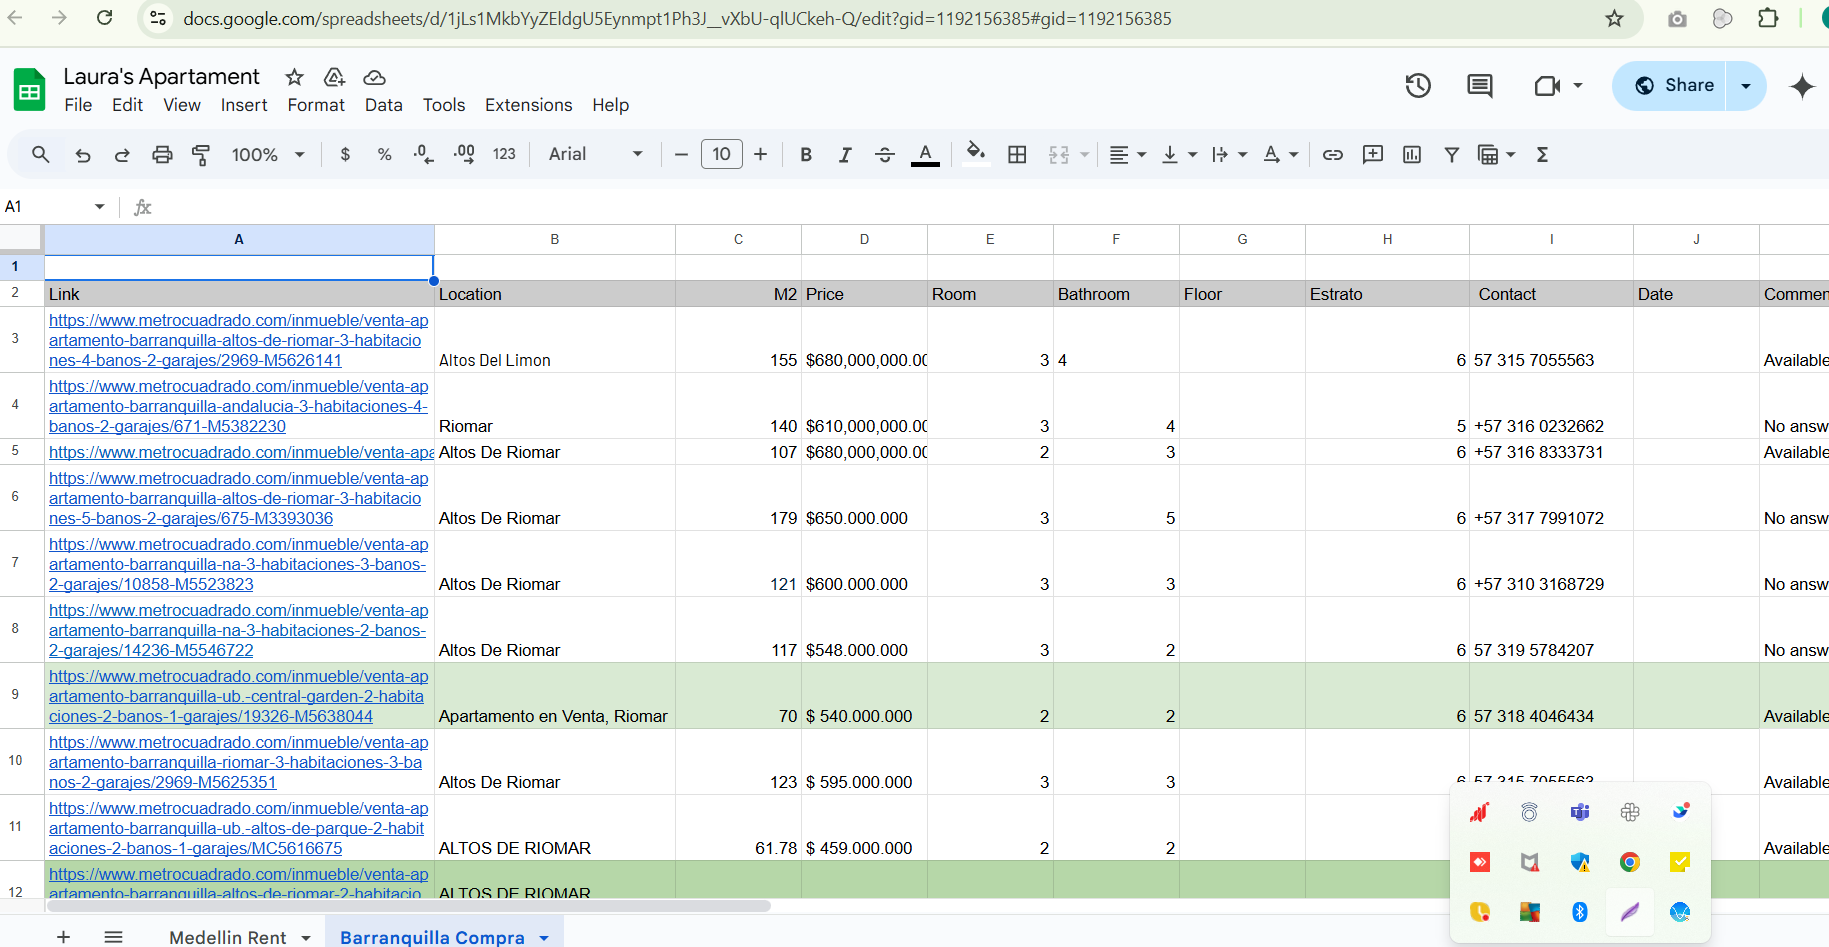Click the insert link icon

(x=1332, y=155)
